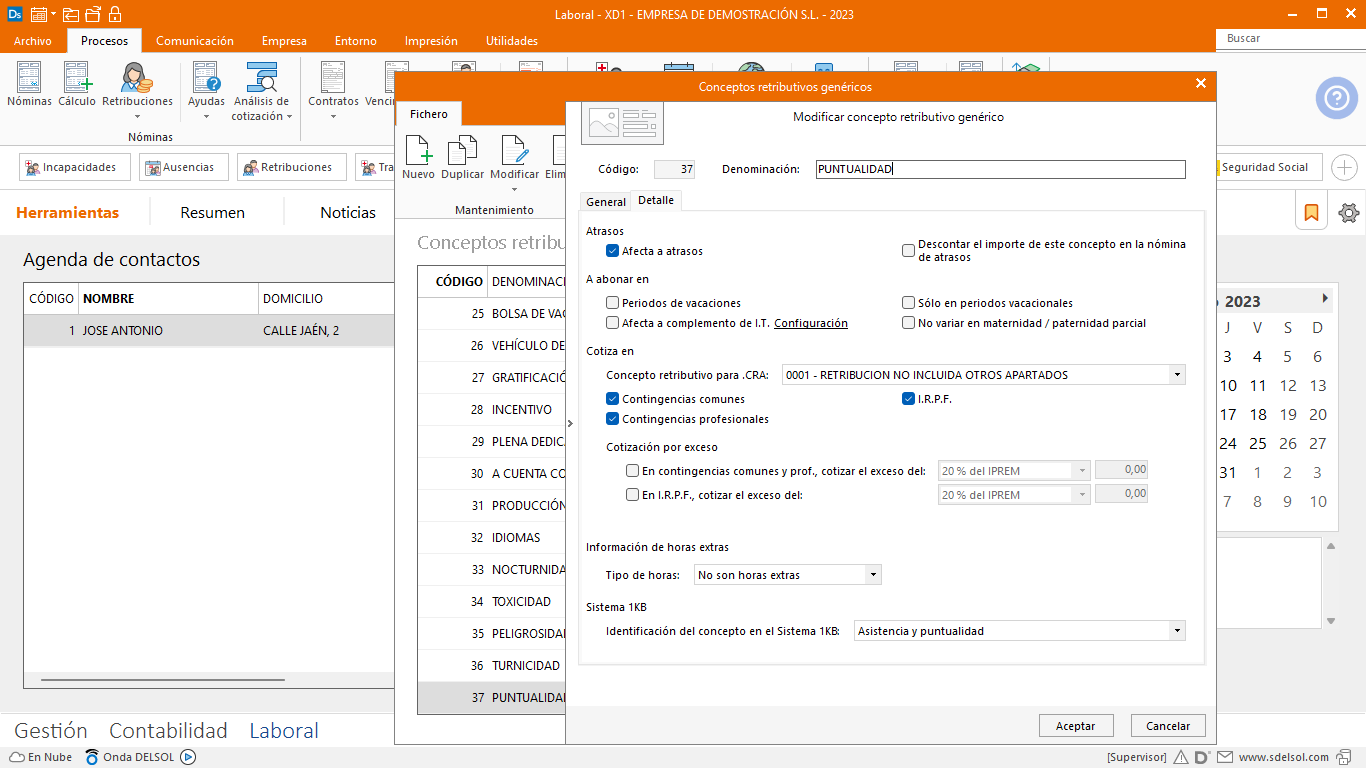Screen dimensions: 1366x768
Task: Expand the Concepto retributivo para .CRA dropdown
Action: [1176, 375]
